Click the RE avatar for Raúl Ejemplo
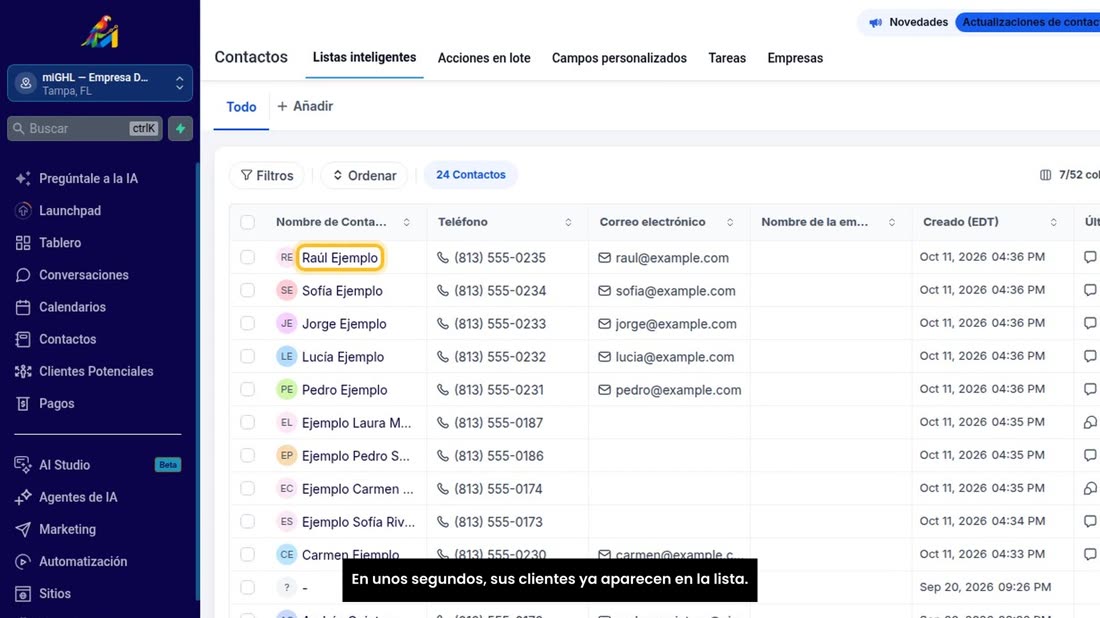Image resolution: width=1100 pixels, height=618 pixels. click(x=286, y=257)
